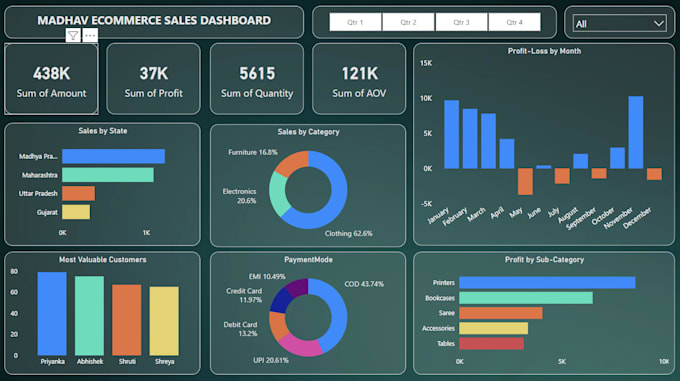
Task: Select the Qtr 3 slicer button
Action: [461, 22]
